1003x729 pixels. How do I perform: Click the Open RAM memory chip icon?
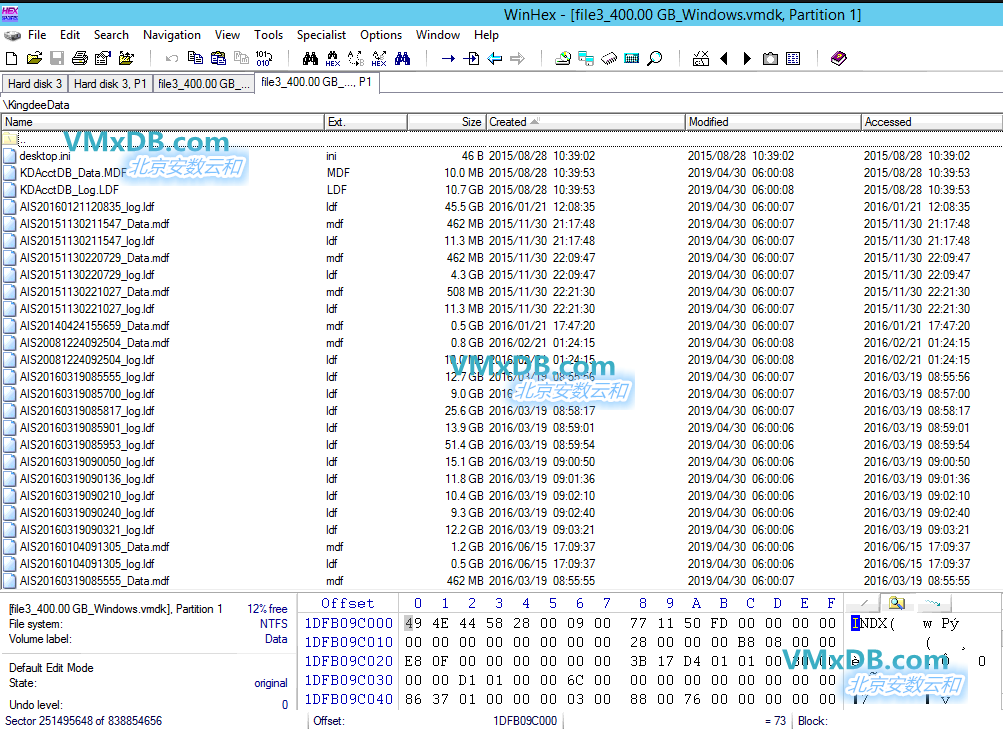coord(609,59)
